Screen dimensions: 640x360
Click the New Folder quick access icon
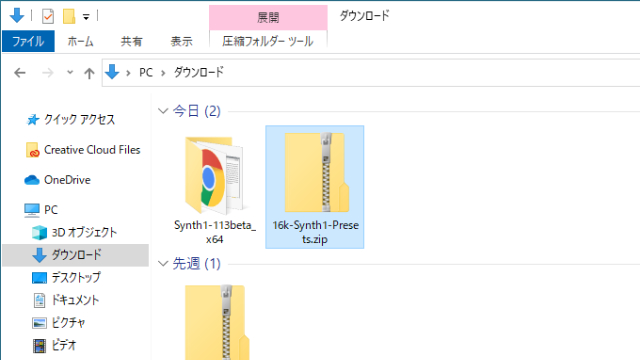tap(69, 16)
